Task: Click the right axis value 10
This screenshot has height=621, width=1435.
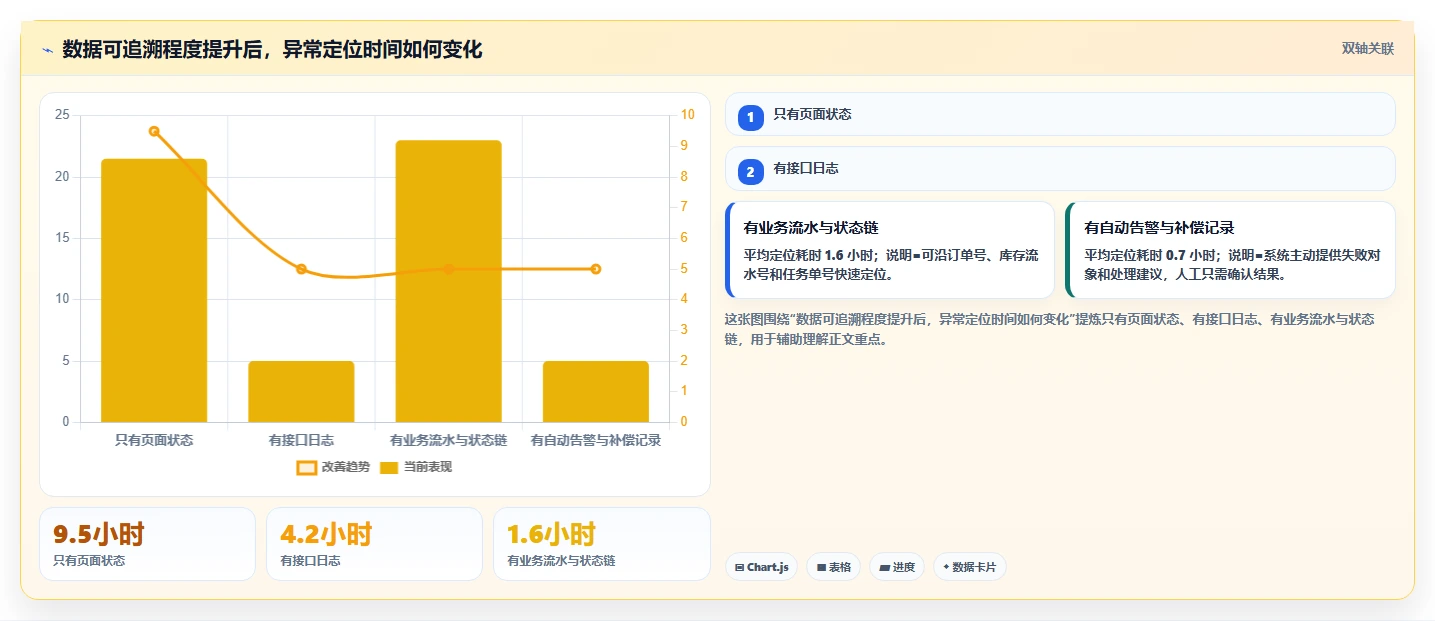Action: tap(687, 115)
